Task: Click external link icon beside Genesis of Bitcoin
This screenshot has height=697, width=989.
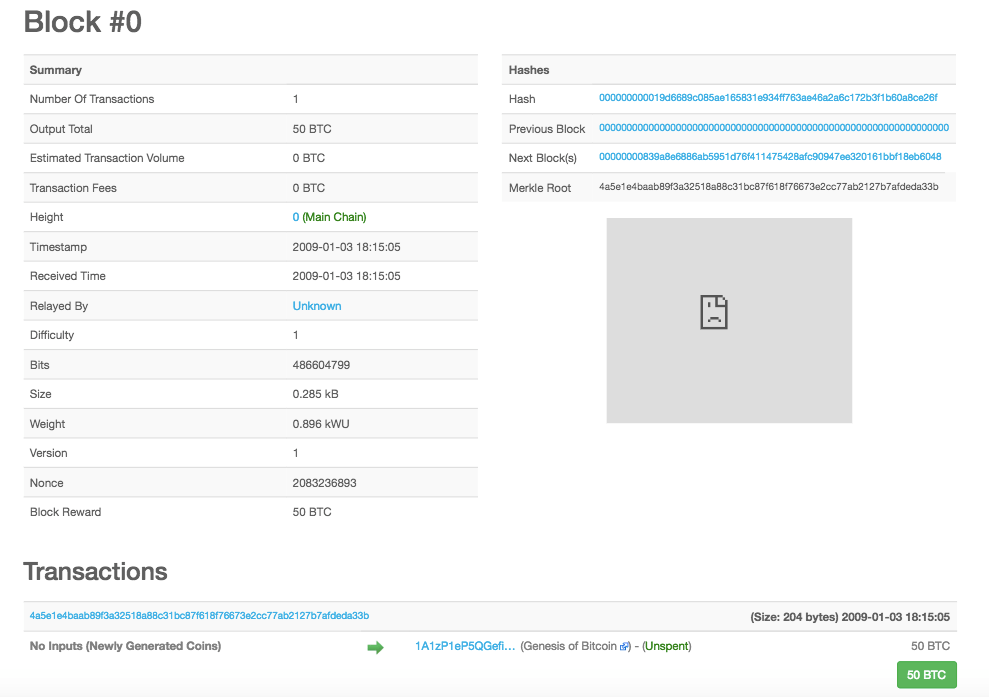Action: click(625, 647)
